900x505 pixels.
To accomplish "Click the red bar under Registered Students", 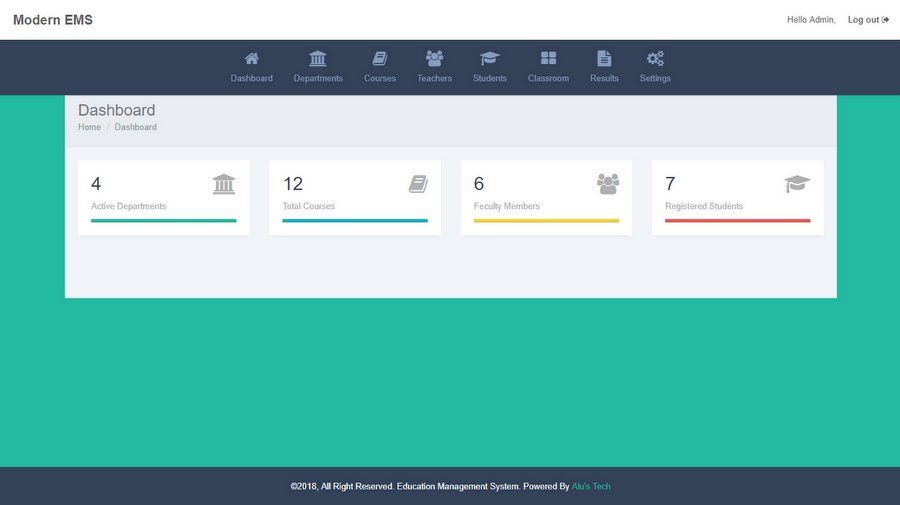I will (x=737, y=220).
